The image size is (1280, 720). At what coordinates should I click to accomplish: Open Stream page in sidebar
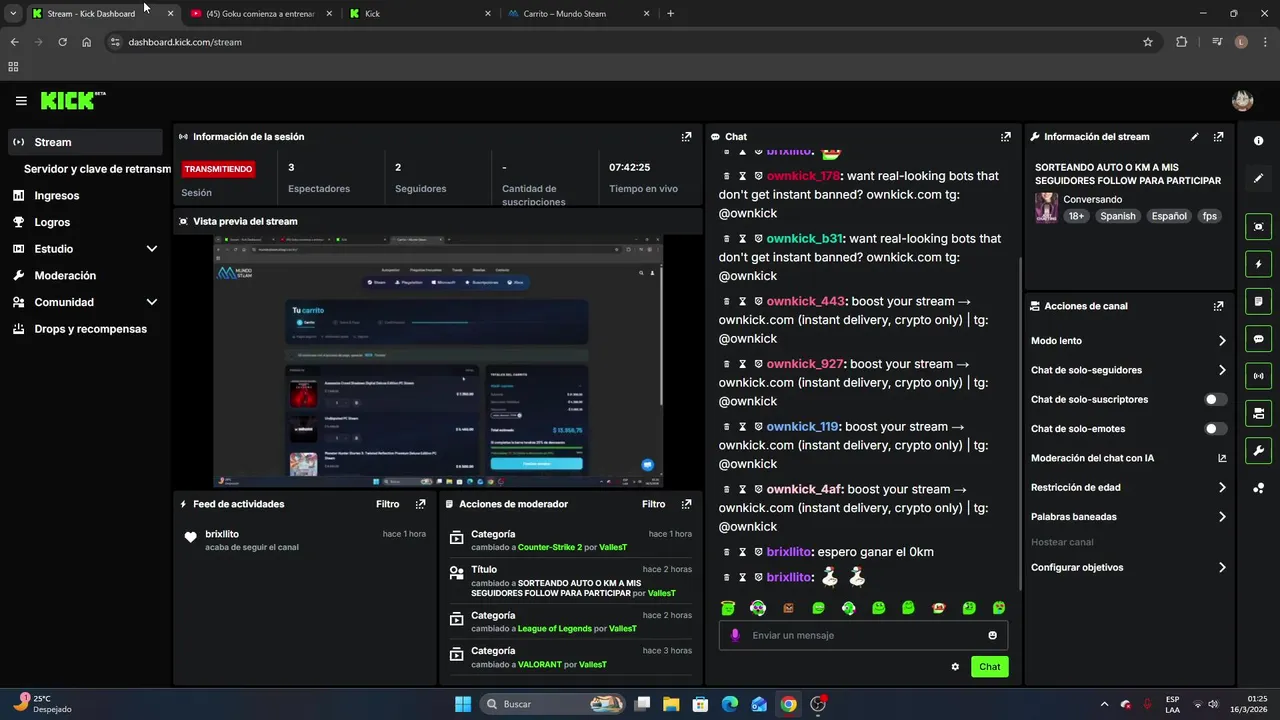point(85,142)
